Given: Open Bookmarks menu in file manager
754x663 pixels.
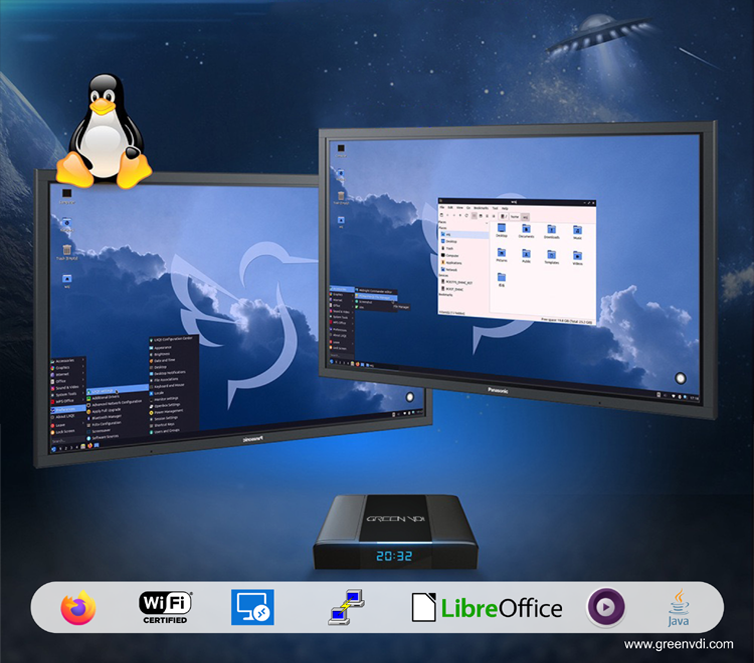Looking at the screenshot, I should [481, 208].
